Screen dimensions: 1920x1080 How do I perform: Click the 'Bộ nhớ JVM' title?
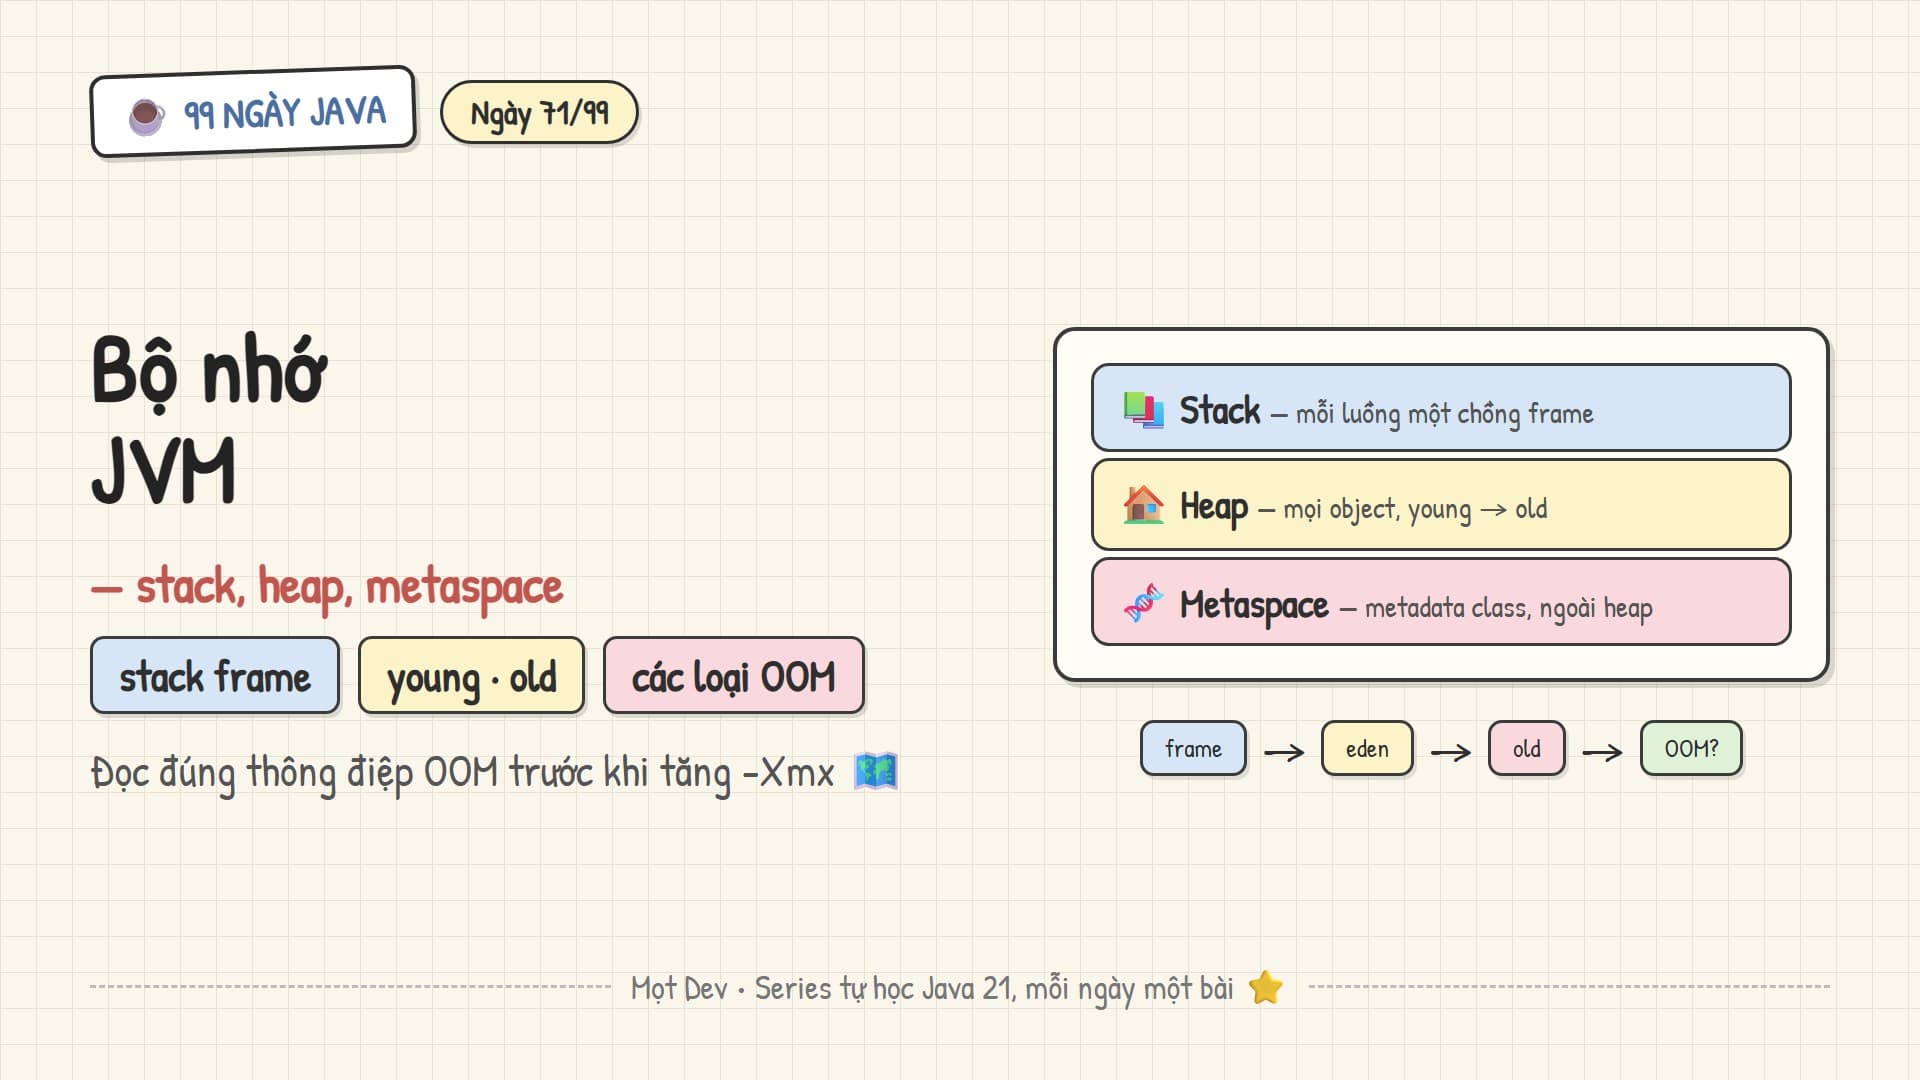click(209, 420)
